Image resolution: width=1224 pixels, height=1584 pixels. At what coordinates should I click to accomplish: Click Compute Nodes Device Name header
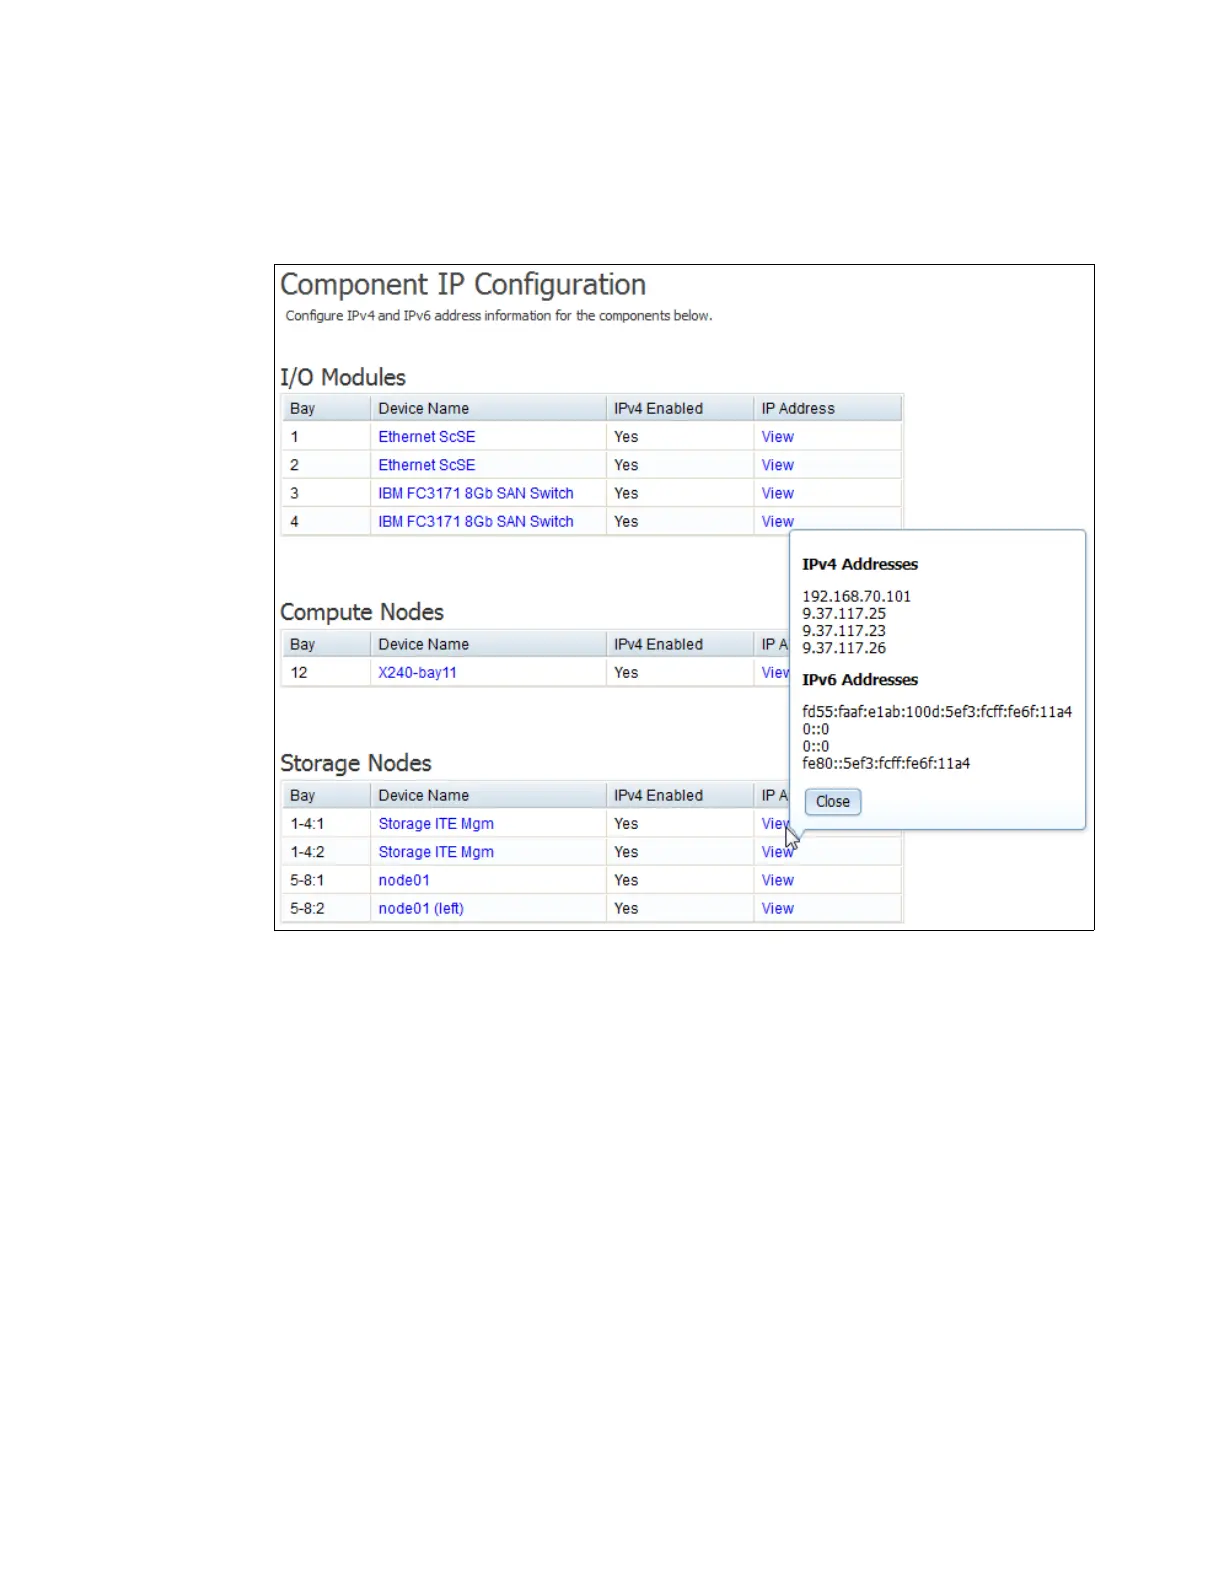point(488,644)
